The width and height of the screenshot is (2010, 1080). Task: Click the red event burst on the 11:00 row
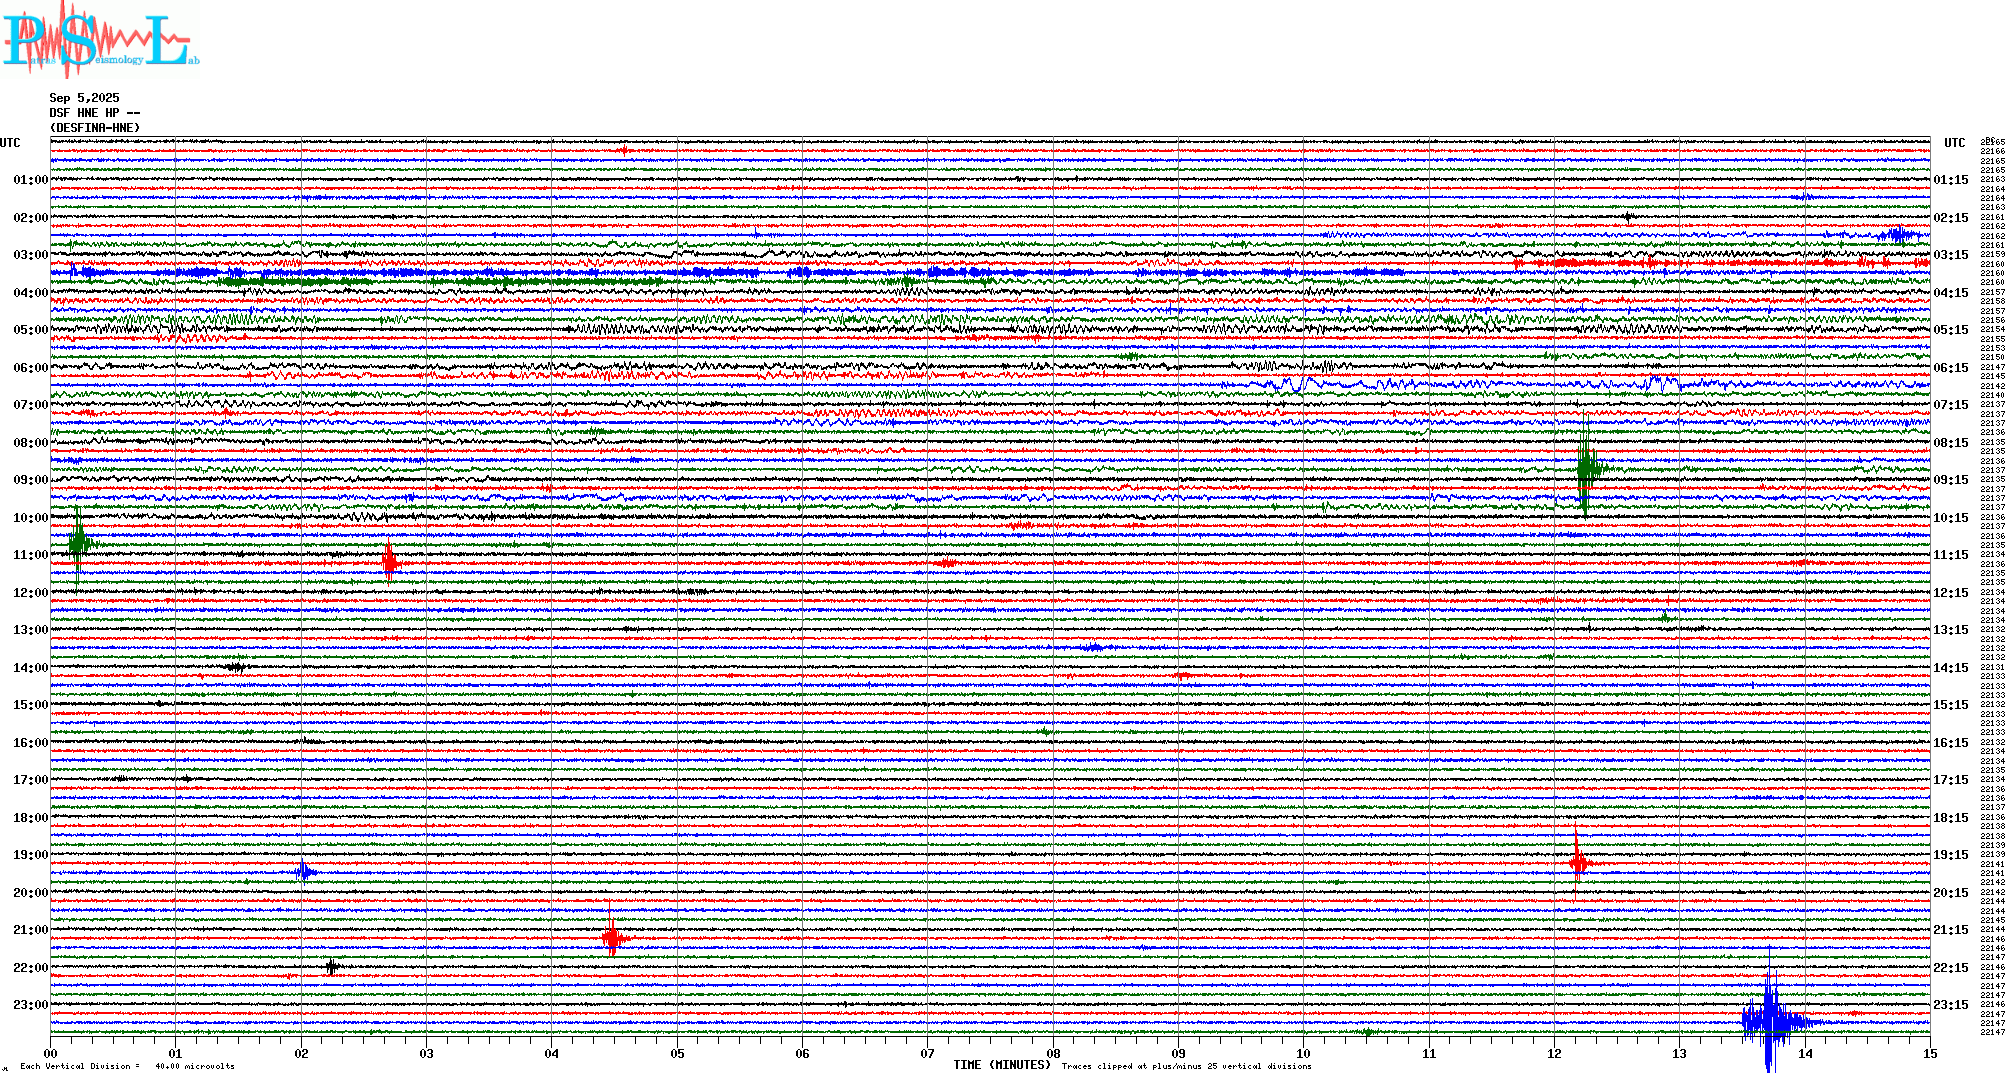click(x=389, y=562)
